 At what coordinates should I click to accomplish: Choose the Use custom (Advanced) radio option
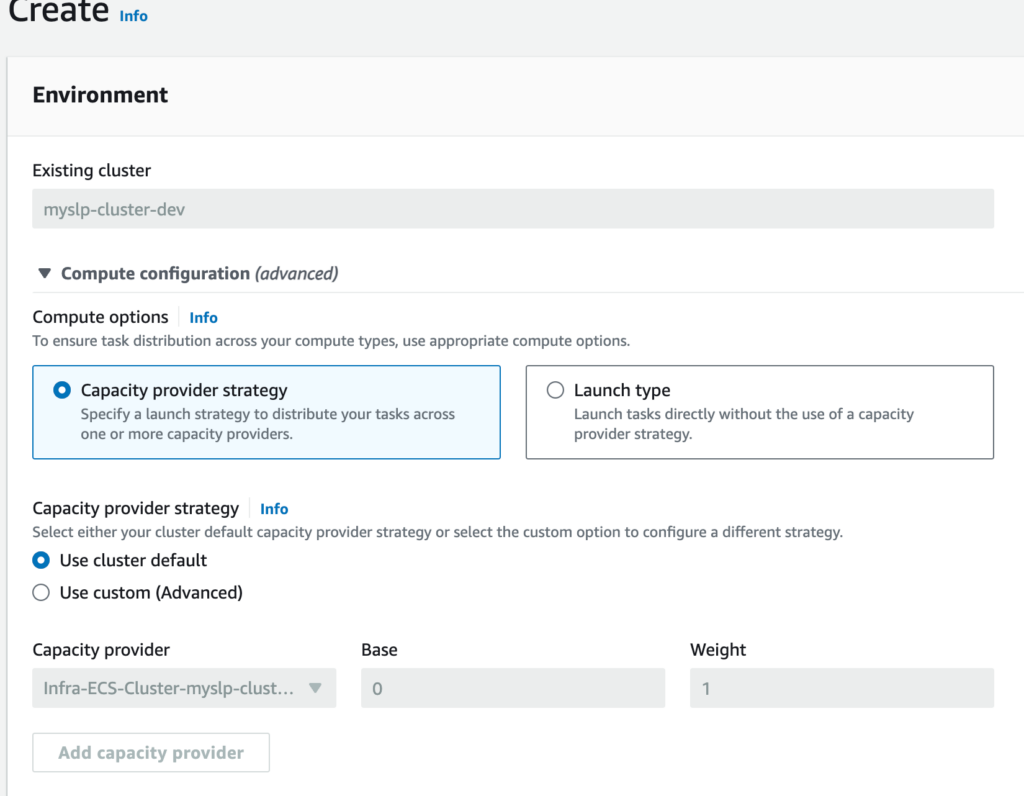41,592
